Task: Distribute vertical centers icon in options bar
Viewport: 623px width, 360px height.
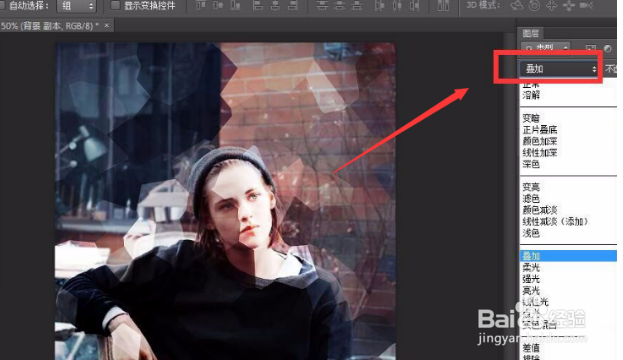Action: point(339,6)
